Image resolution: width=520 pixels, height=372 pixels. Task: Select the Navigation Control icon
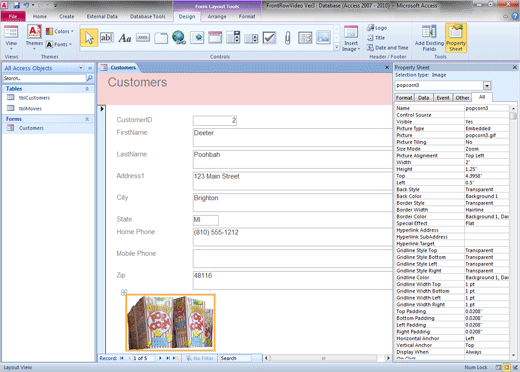click(215, 38)
